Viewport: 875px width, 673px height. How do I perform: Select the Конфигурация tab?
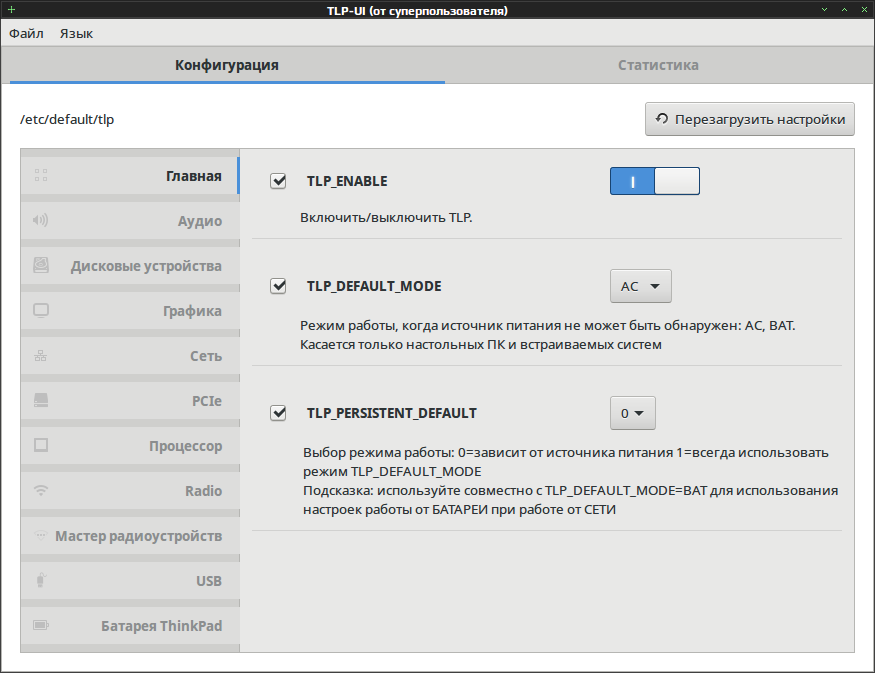(227, 65)
